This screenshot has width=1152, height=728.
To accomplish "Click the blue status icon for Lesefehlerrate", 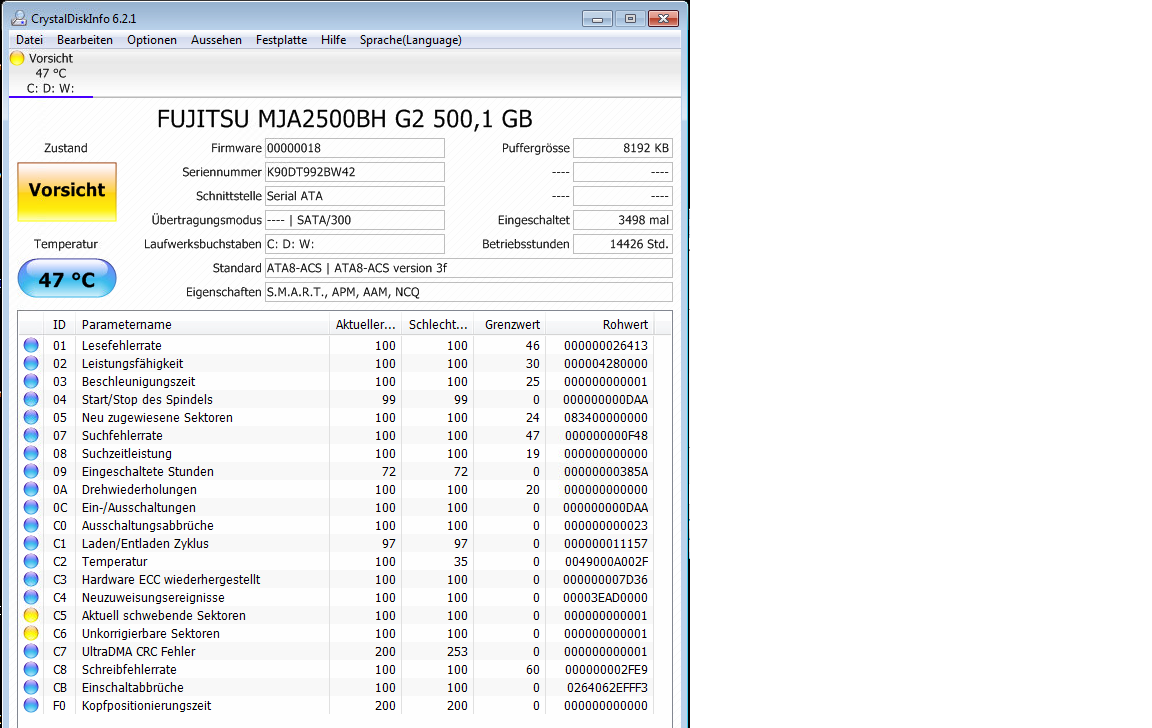I will 31,345.
